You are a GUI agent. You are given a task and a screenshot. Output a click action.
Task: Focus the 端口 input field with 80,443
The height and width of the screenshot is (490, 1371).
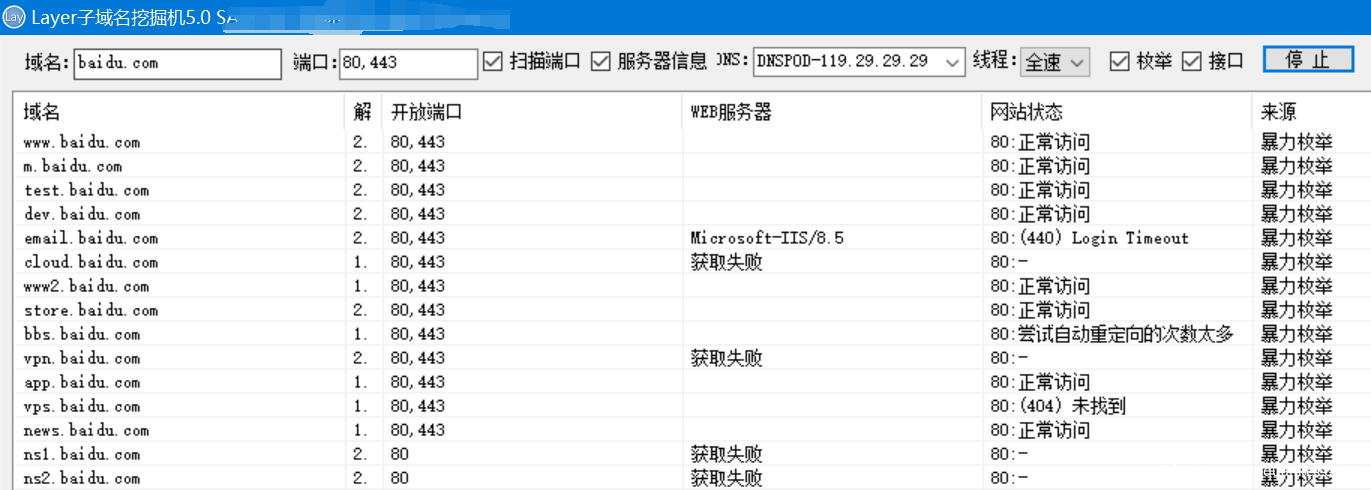(x=408, y=63)
